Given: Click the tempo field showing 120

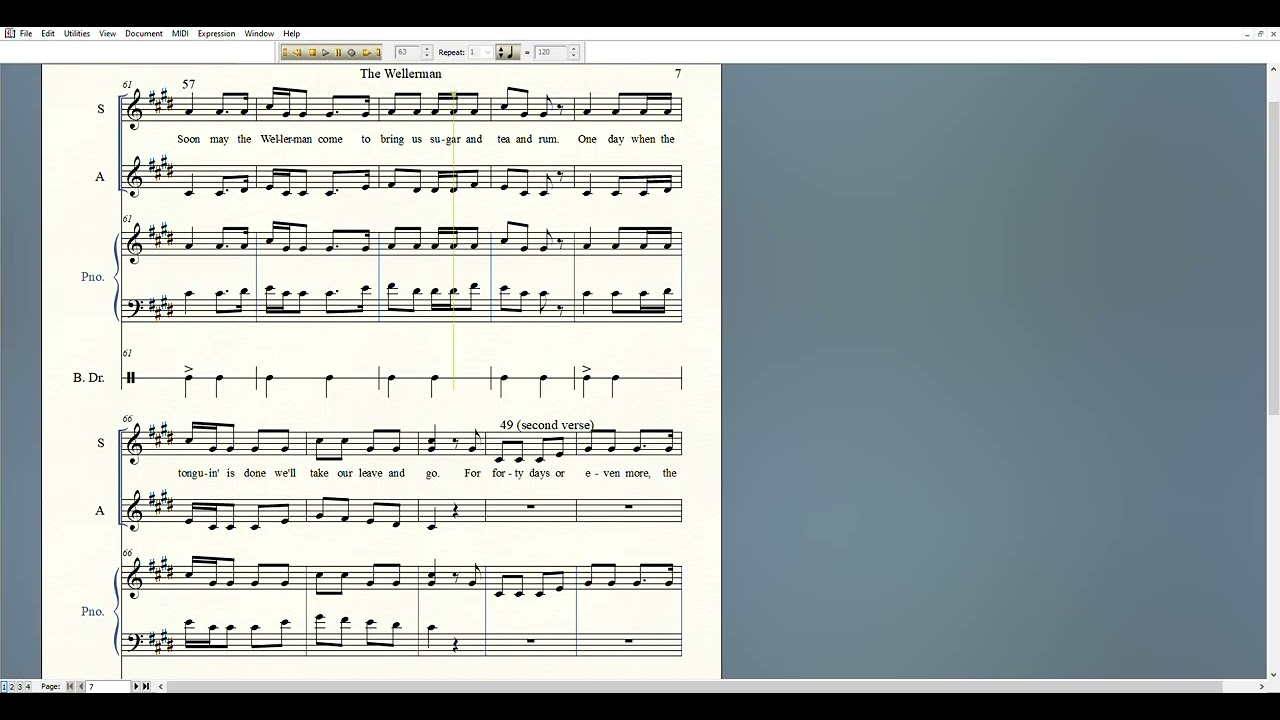Looking at the screenshot, I should pyautogui.click(x=550, y=52).
